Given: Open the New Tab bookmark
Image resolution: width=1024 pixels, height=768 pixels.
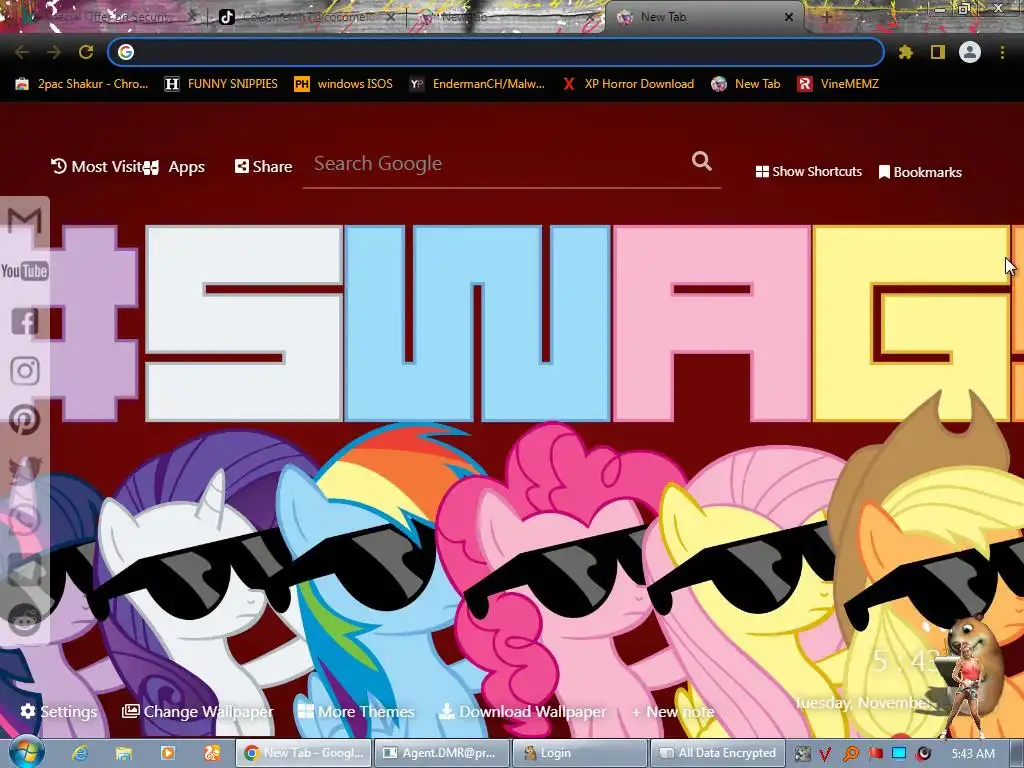Looking at the screenshot, I should [x=746, y=84].
